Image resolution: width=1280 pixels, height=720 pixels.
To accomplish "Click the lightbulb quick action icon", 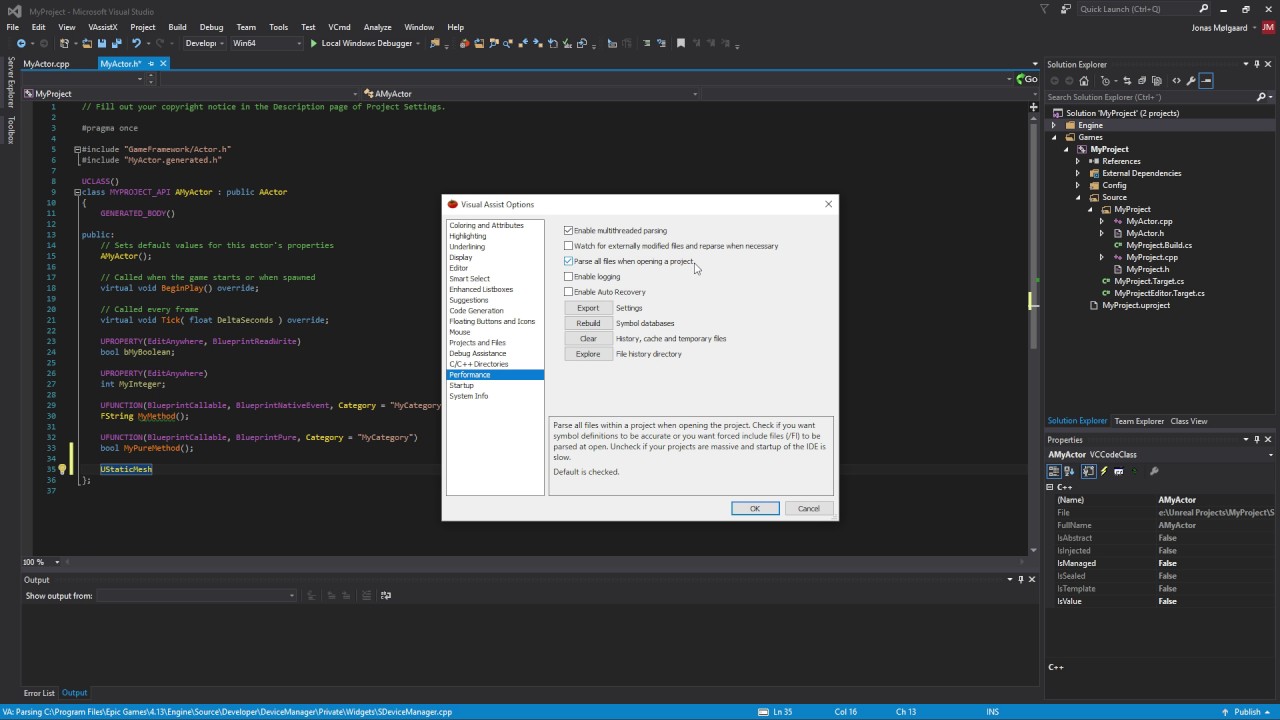I will 62,469.
